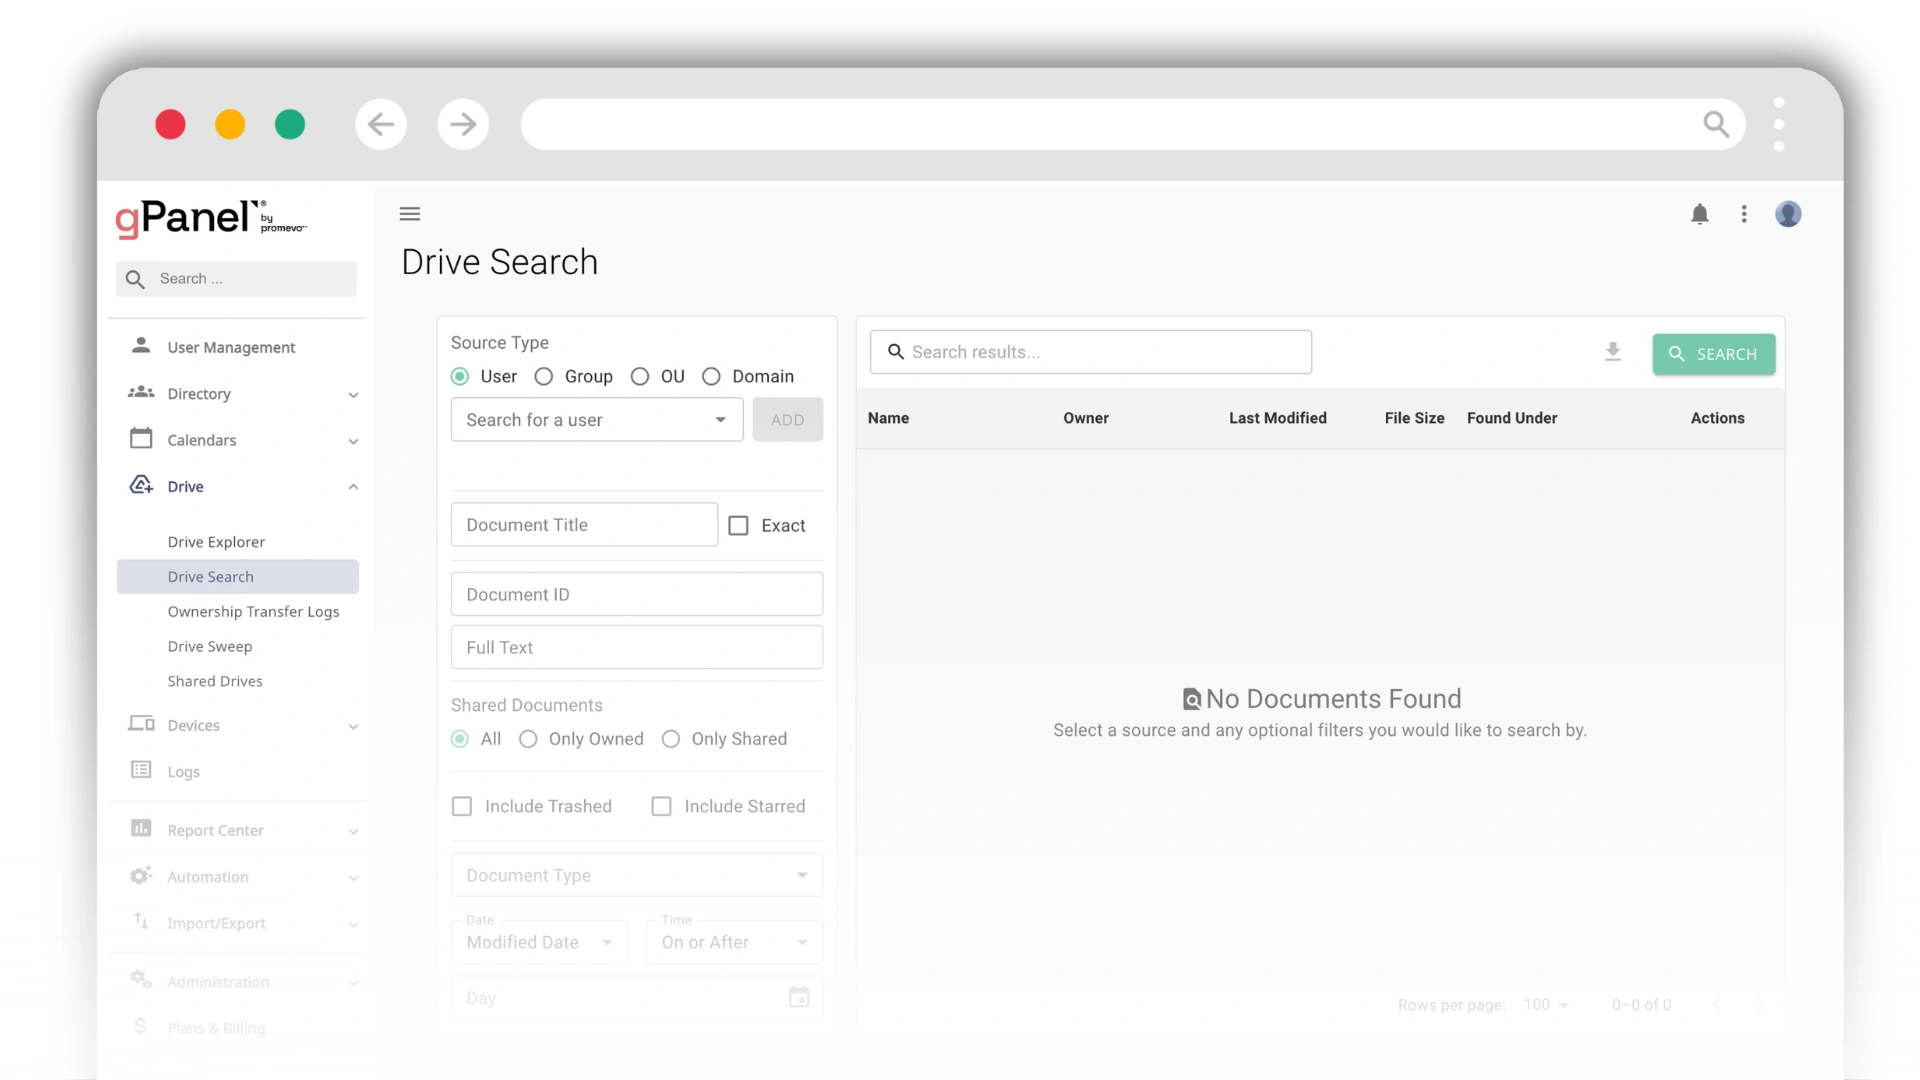Click the Document ID input field
Viewport: 1920px width, 1080px height.
(636, 594)
